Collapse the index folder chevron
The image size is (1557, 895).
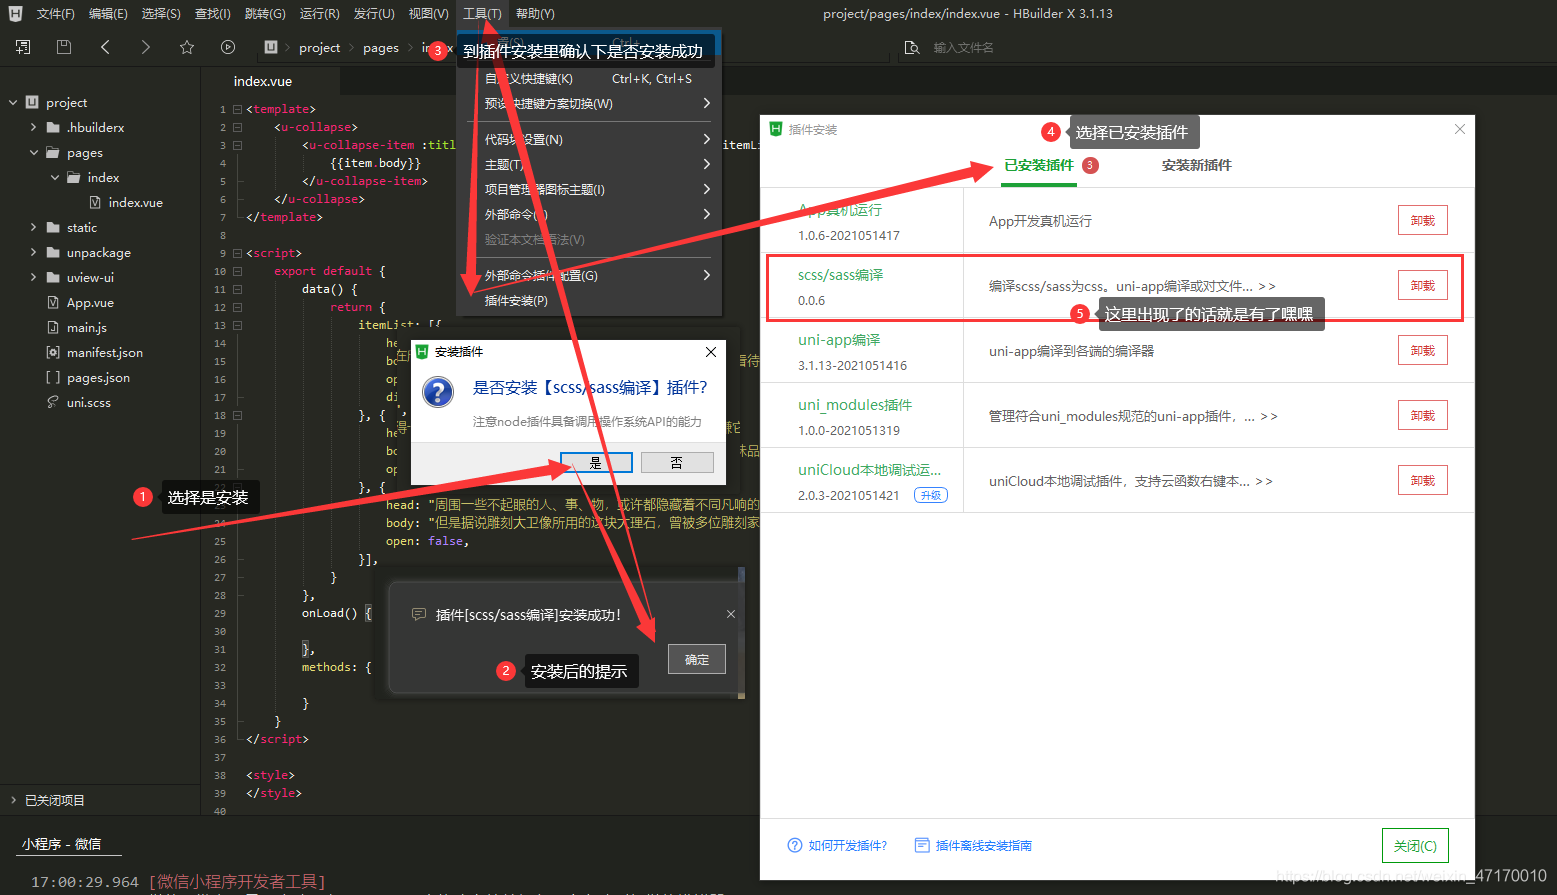pos(54,177)
